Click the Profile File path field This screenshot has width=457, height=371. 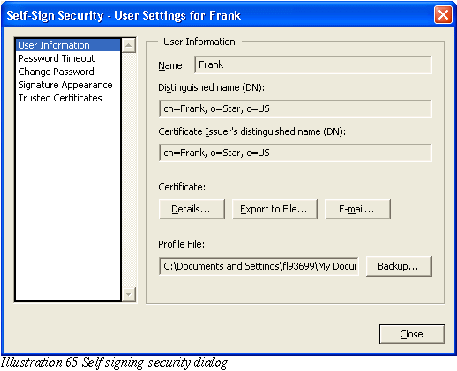pyautogui.click(x=259, y=266)
